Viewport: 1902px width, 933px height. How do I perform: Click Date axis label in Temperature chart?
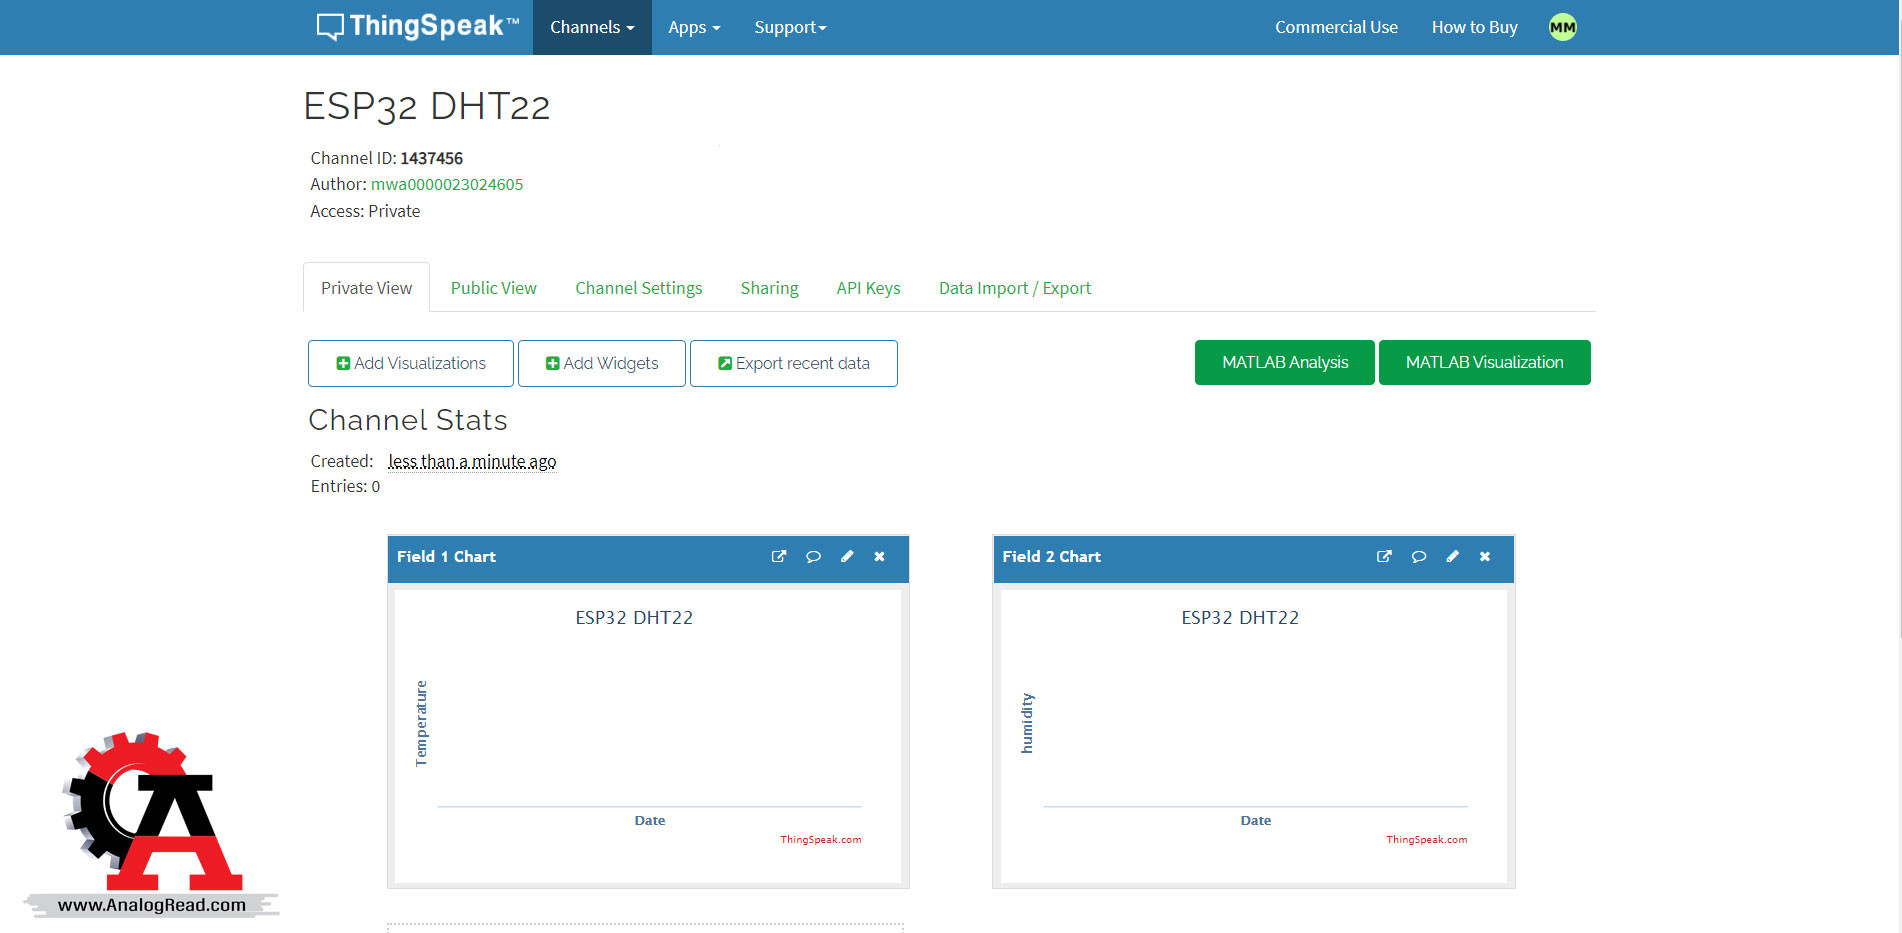[x=650, y=821]
